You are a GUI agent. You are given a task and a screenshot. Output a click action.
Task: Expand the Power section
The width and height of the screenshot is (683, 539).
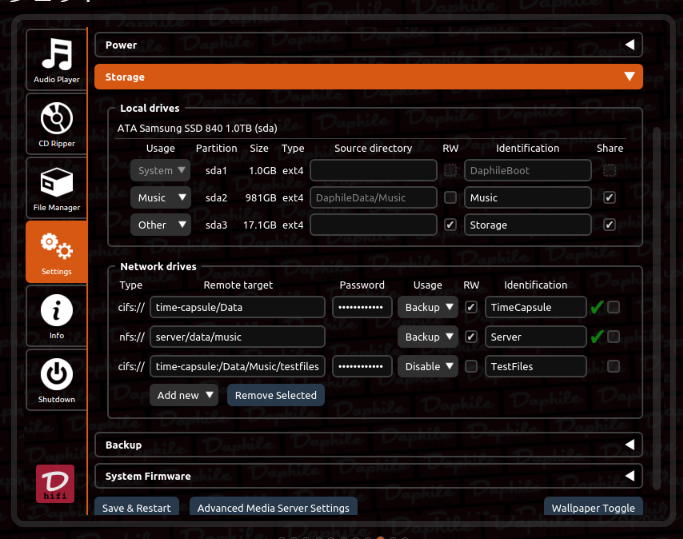(368, 45)
